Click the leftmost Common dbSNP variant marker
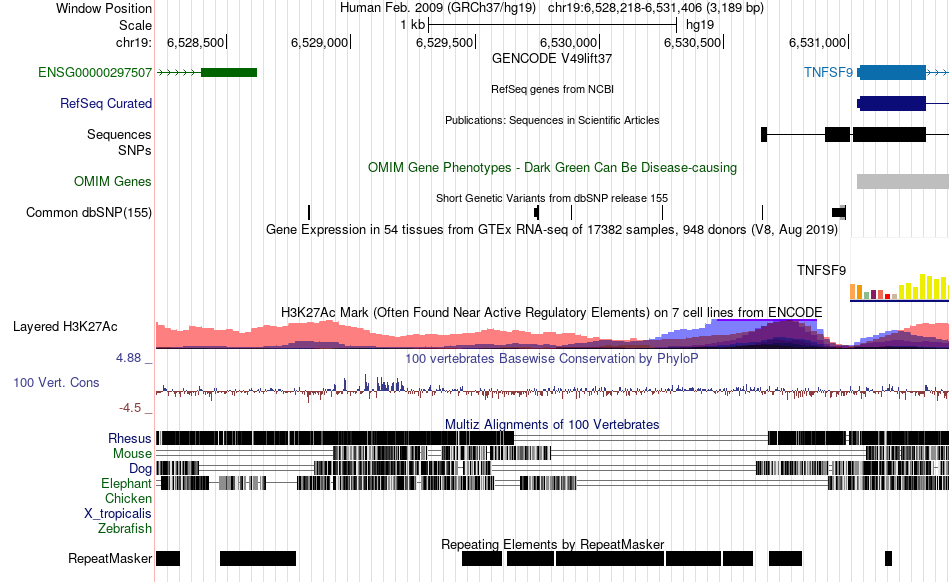Screen dimensions: 950x582 tap(309, 213)
